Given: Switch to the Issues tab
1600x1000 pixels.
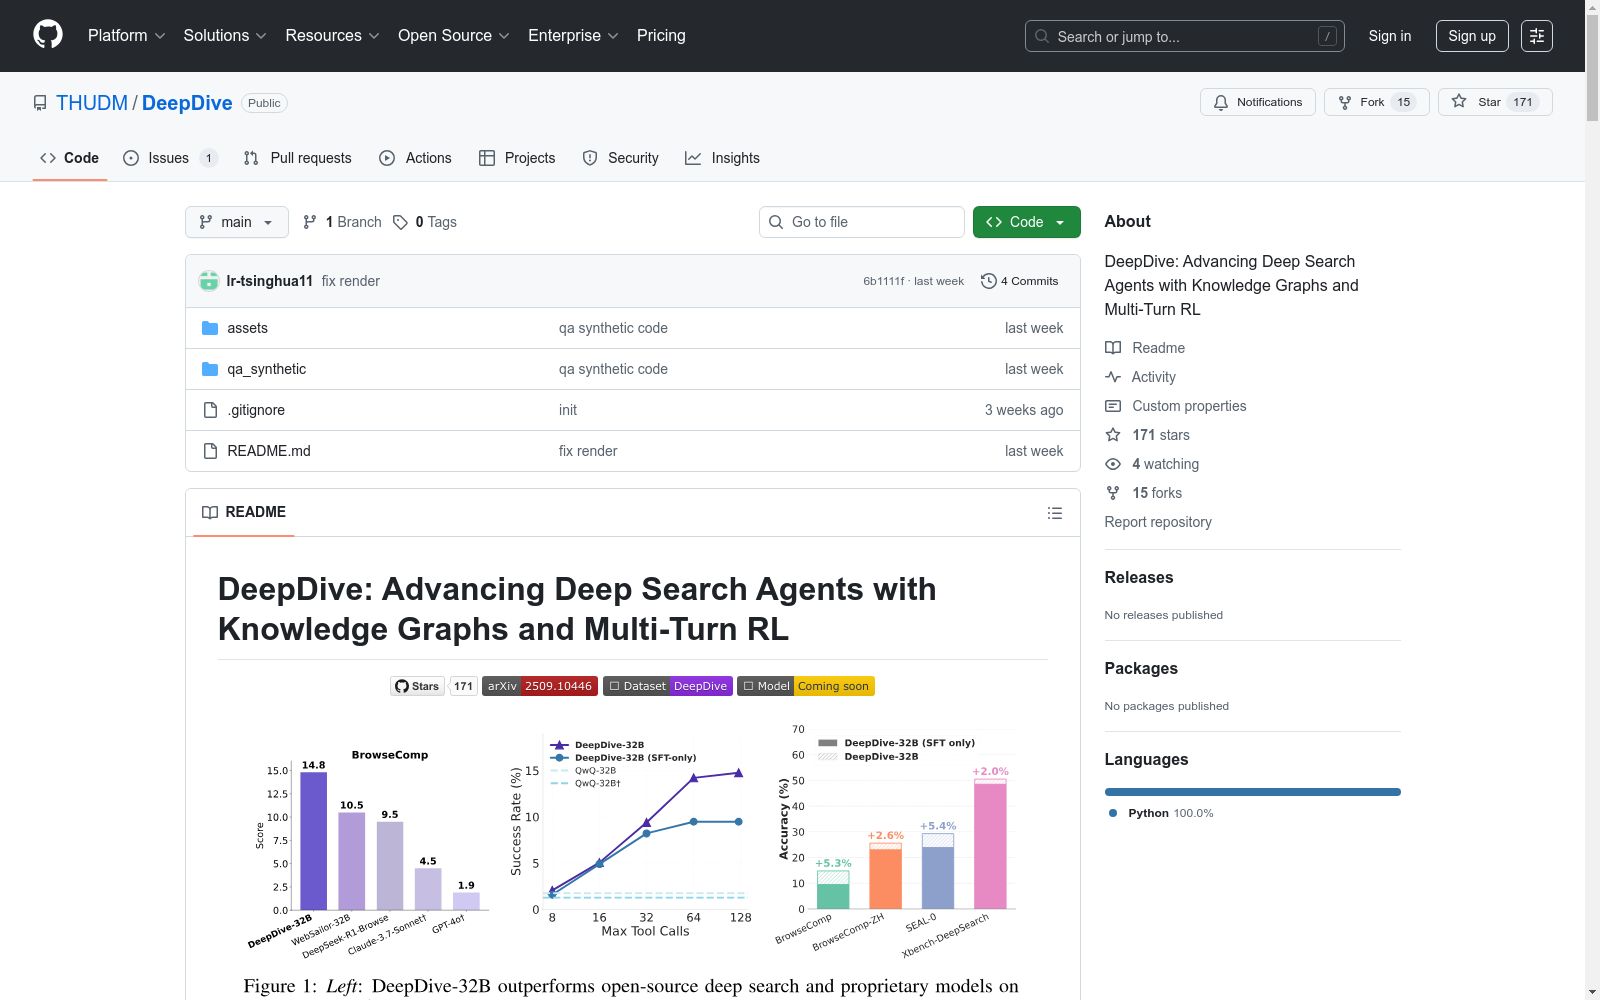Looking at the screenshot, I should click(x=170, y=158).
